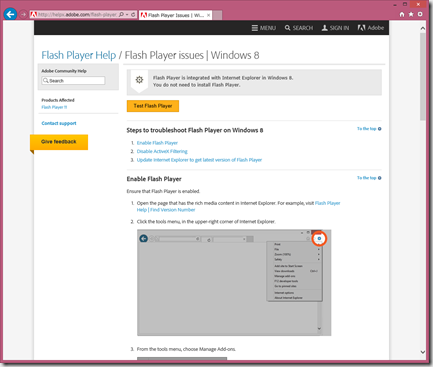Screen dimensions: 433x367
Task: Open the Flash Player Help breadcrumb link
Action: click(79, 55)
